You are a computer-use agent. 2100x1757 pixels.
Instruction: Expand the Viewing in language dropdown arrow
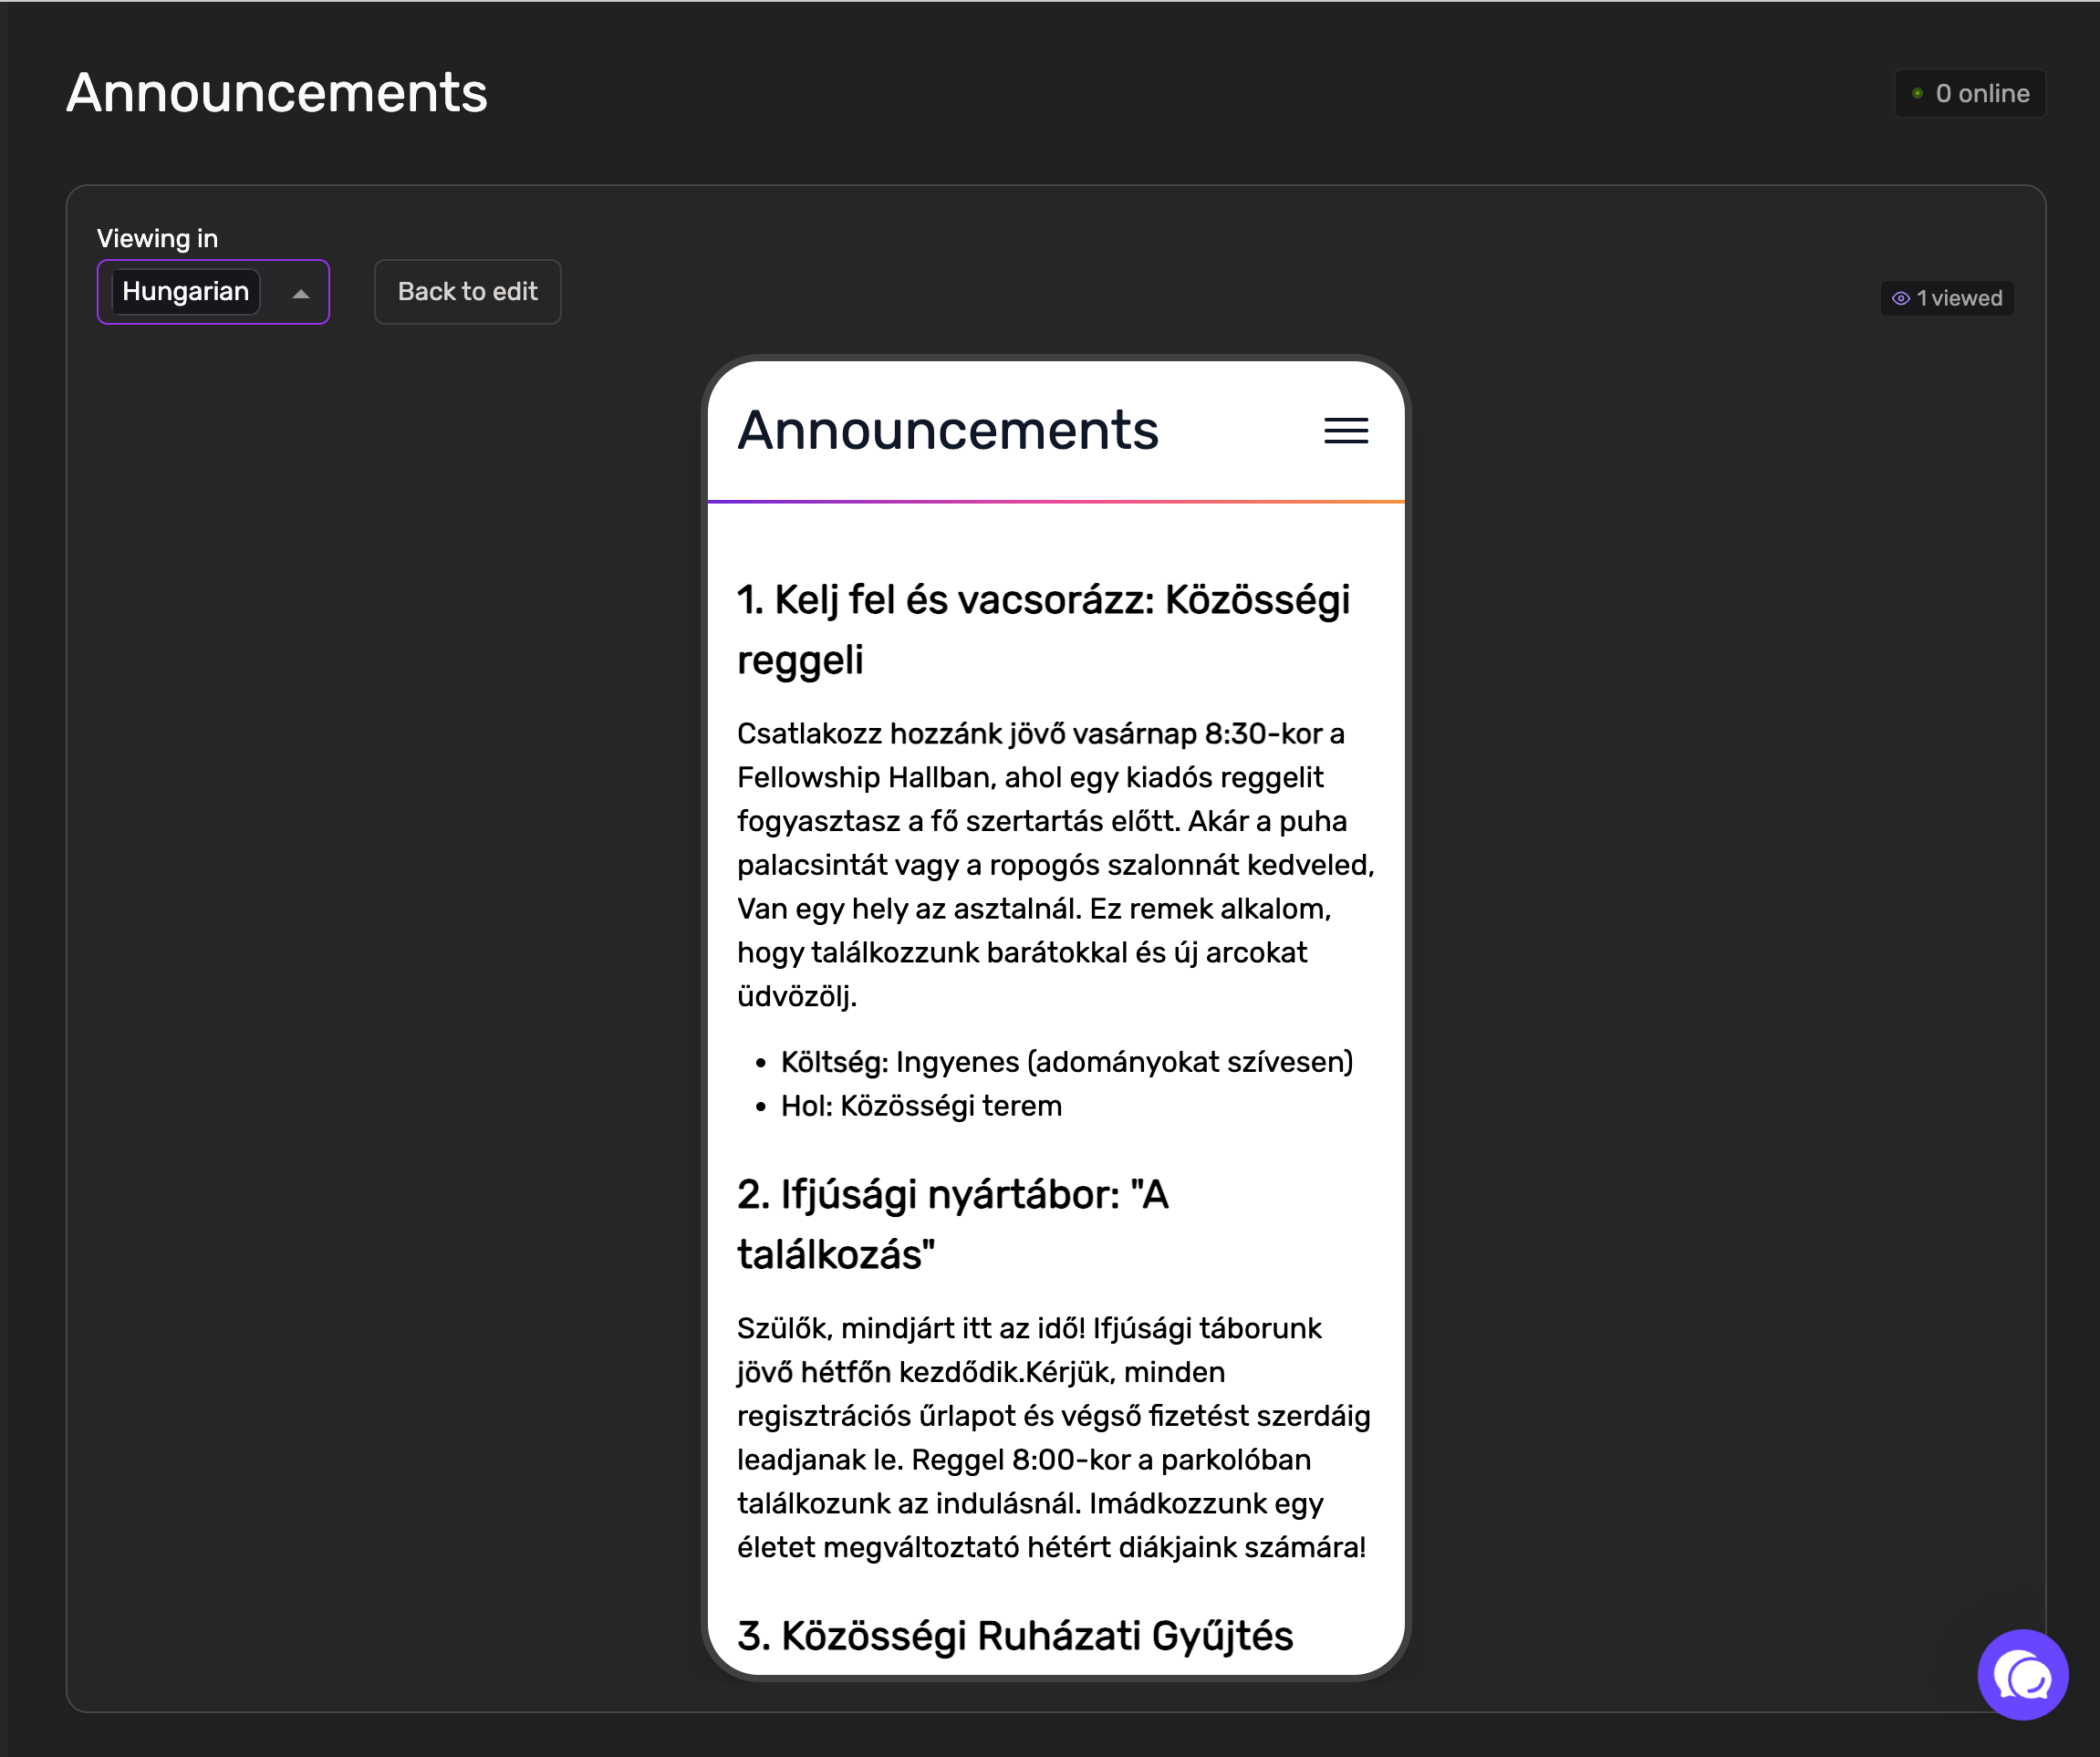click(x=300, y=293)
